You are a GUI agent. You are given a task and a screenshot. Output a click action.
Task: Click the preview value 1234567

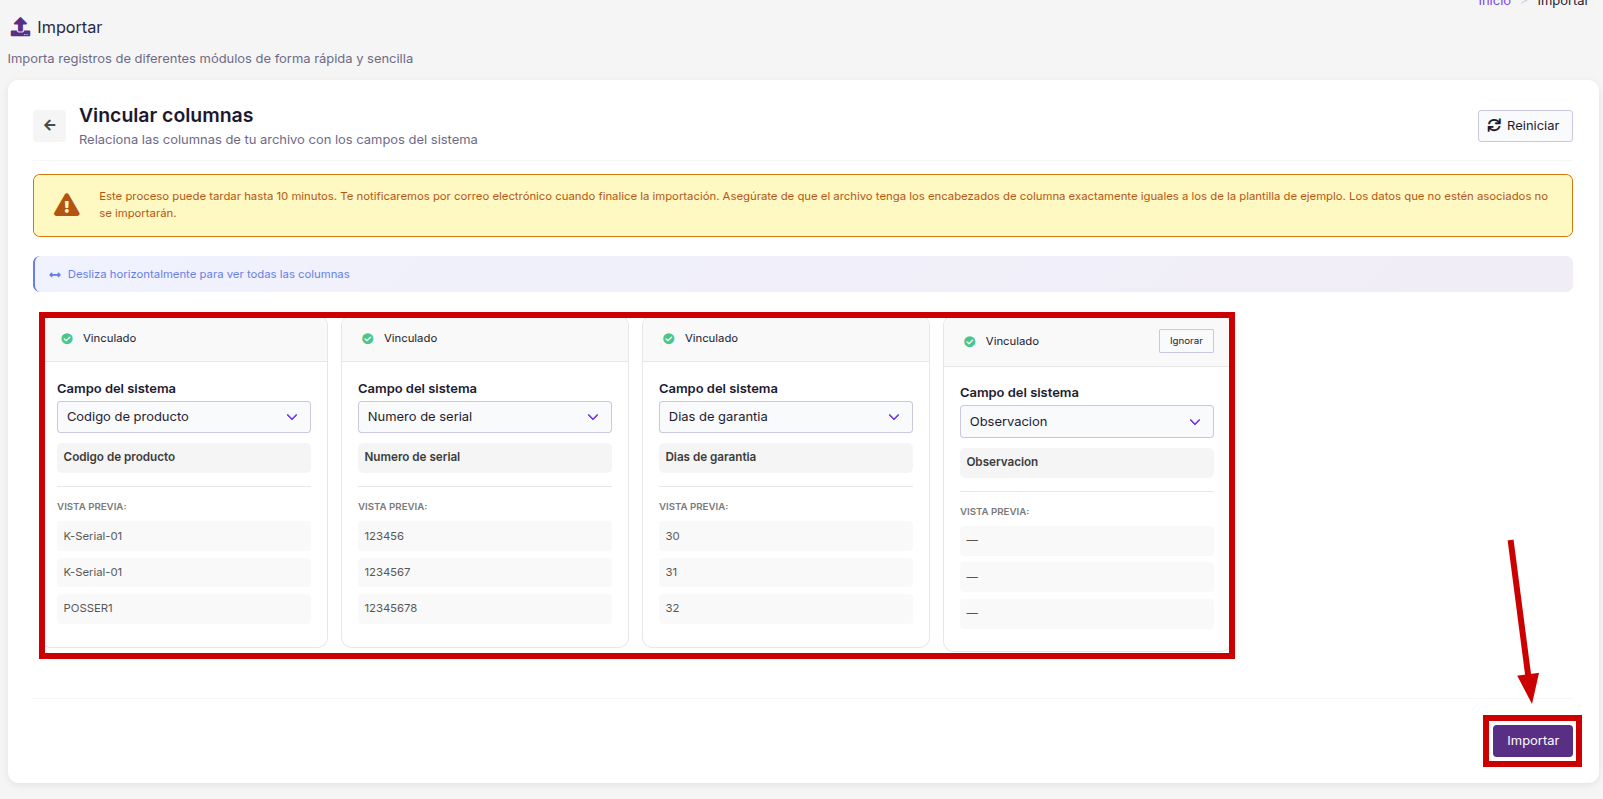[387, 572]
